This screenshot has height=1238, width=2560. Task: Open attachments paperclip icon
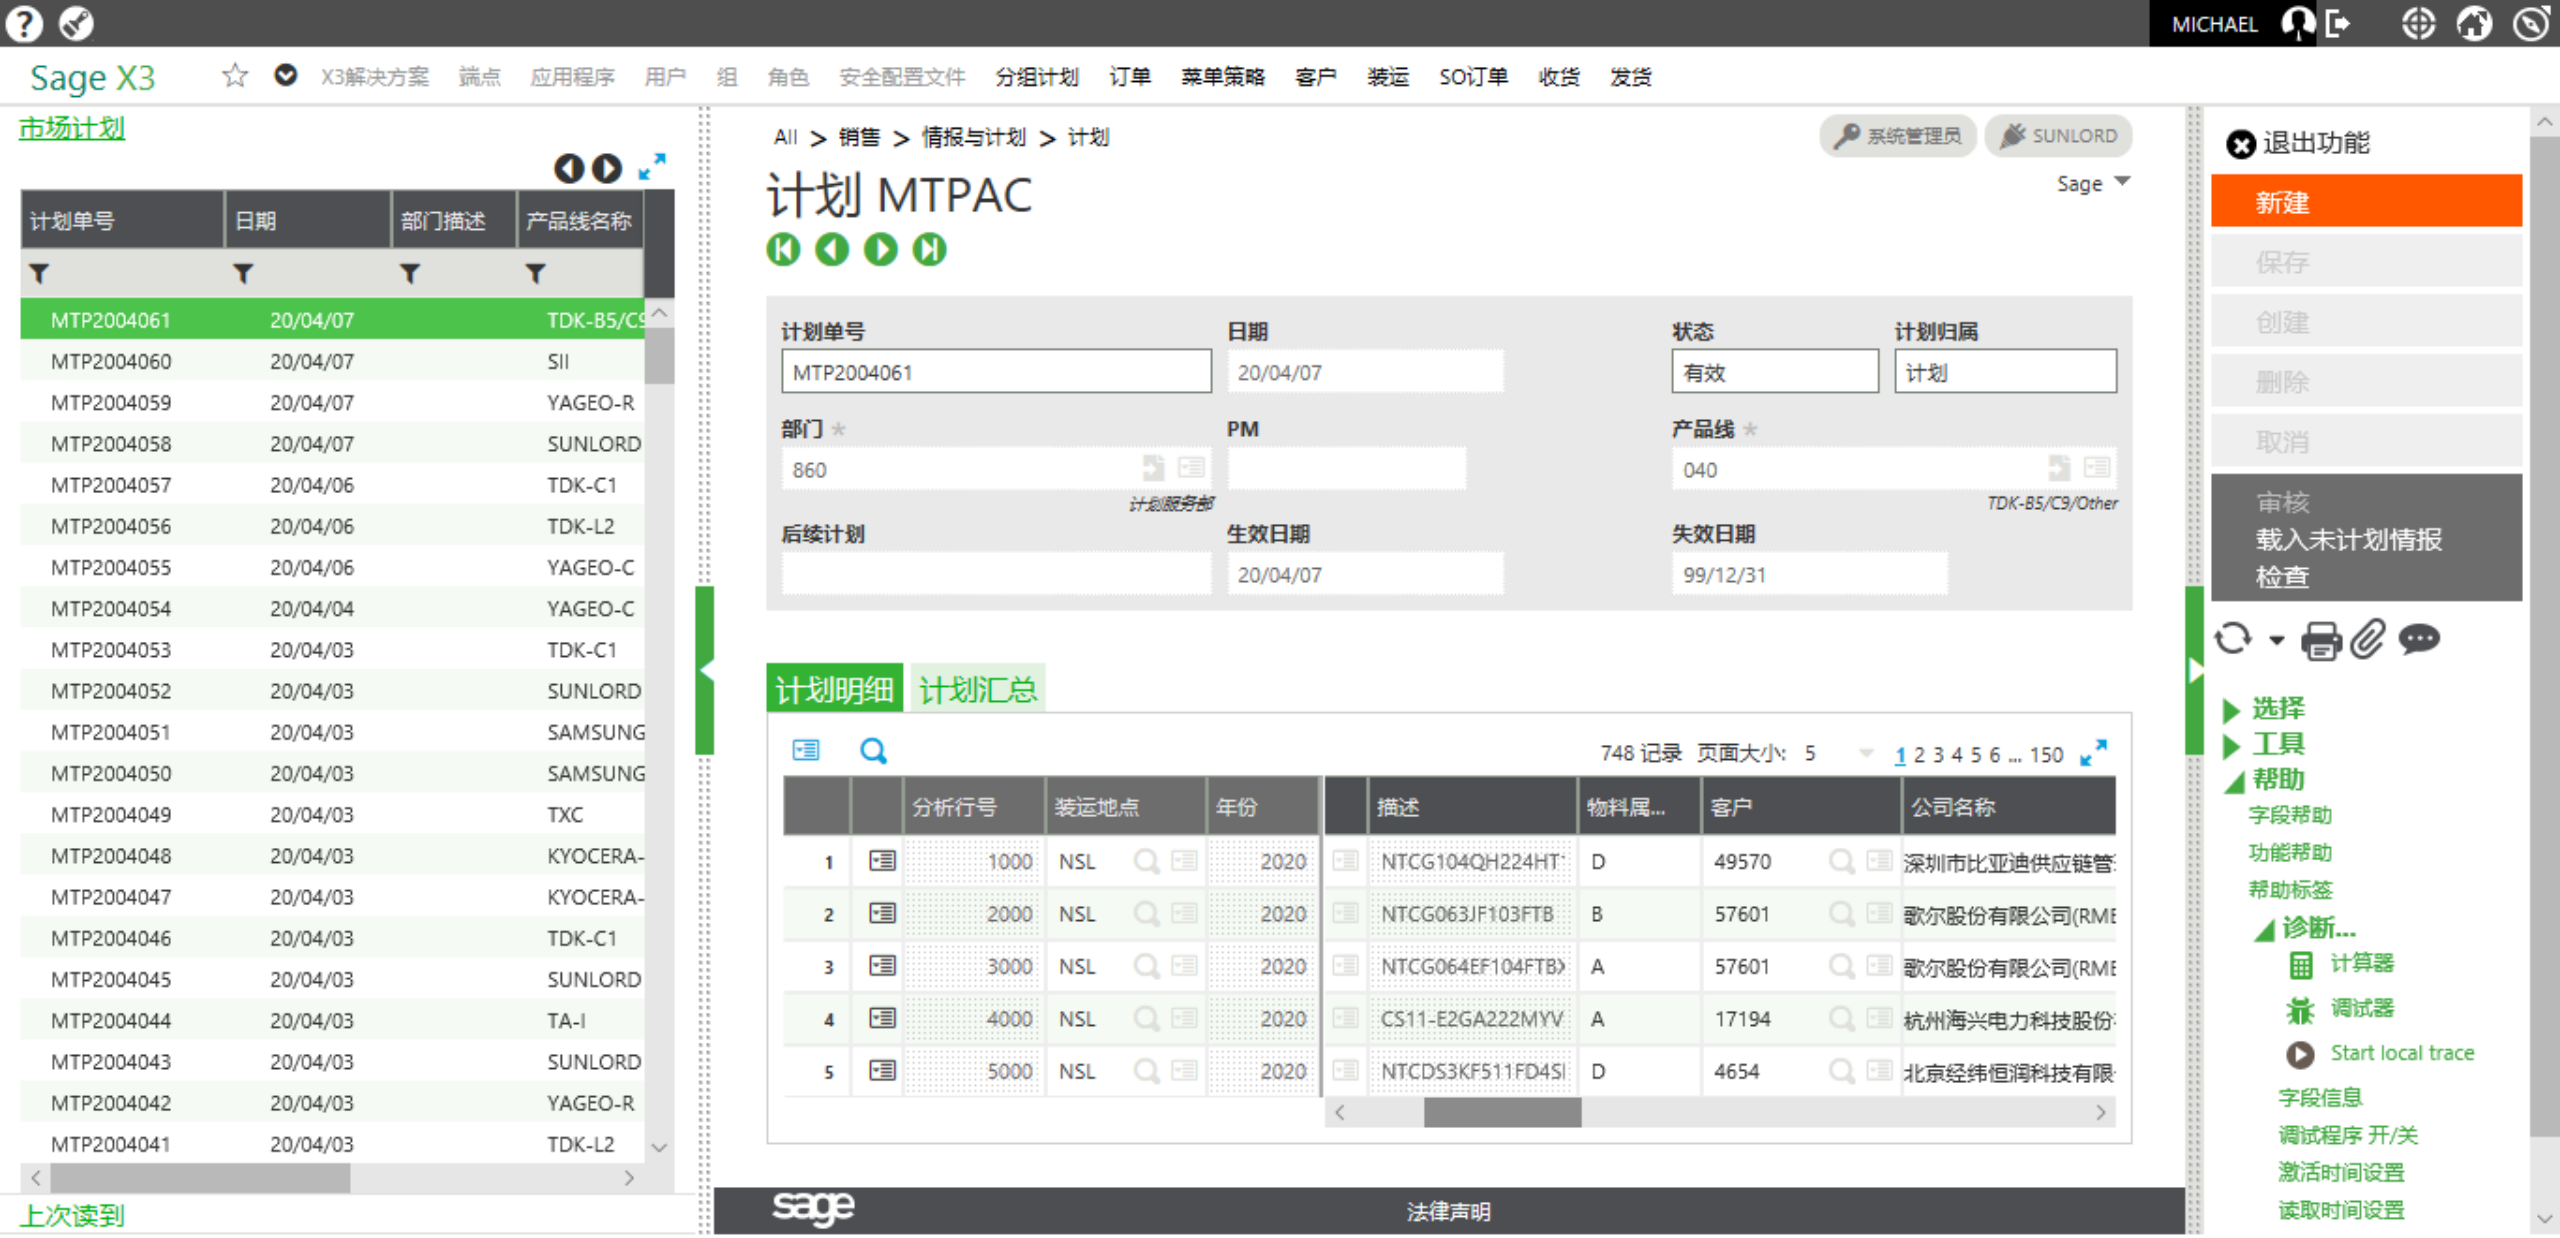2368,639
